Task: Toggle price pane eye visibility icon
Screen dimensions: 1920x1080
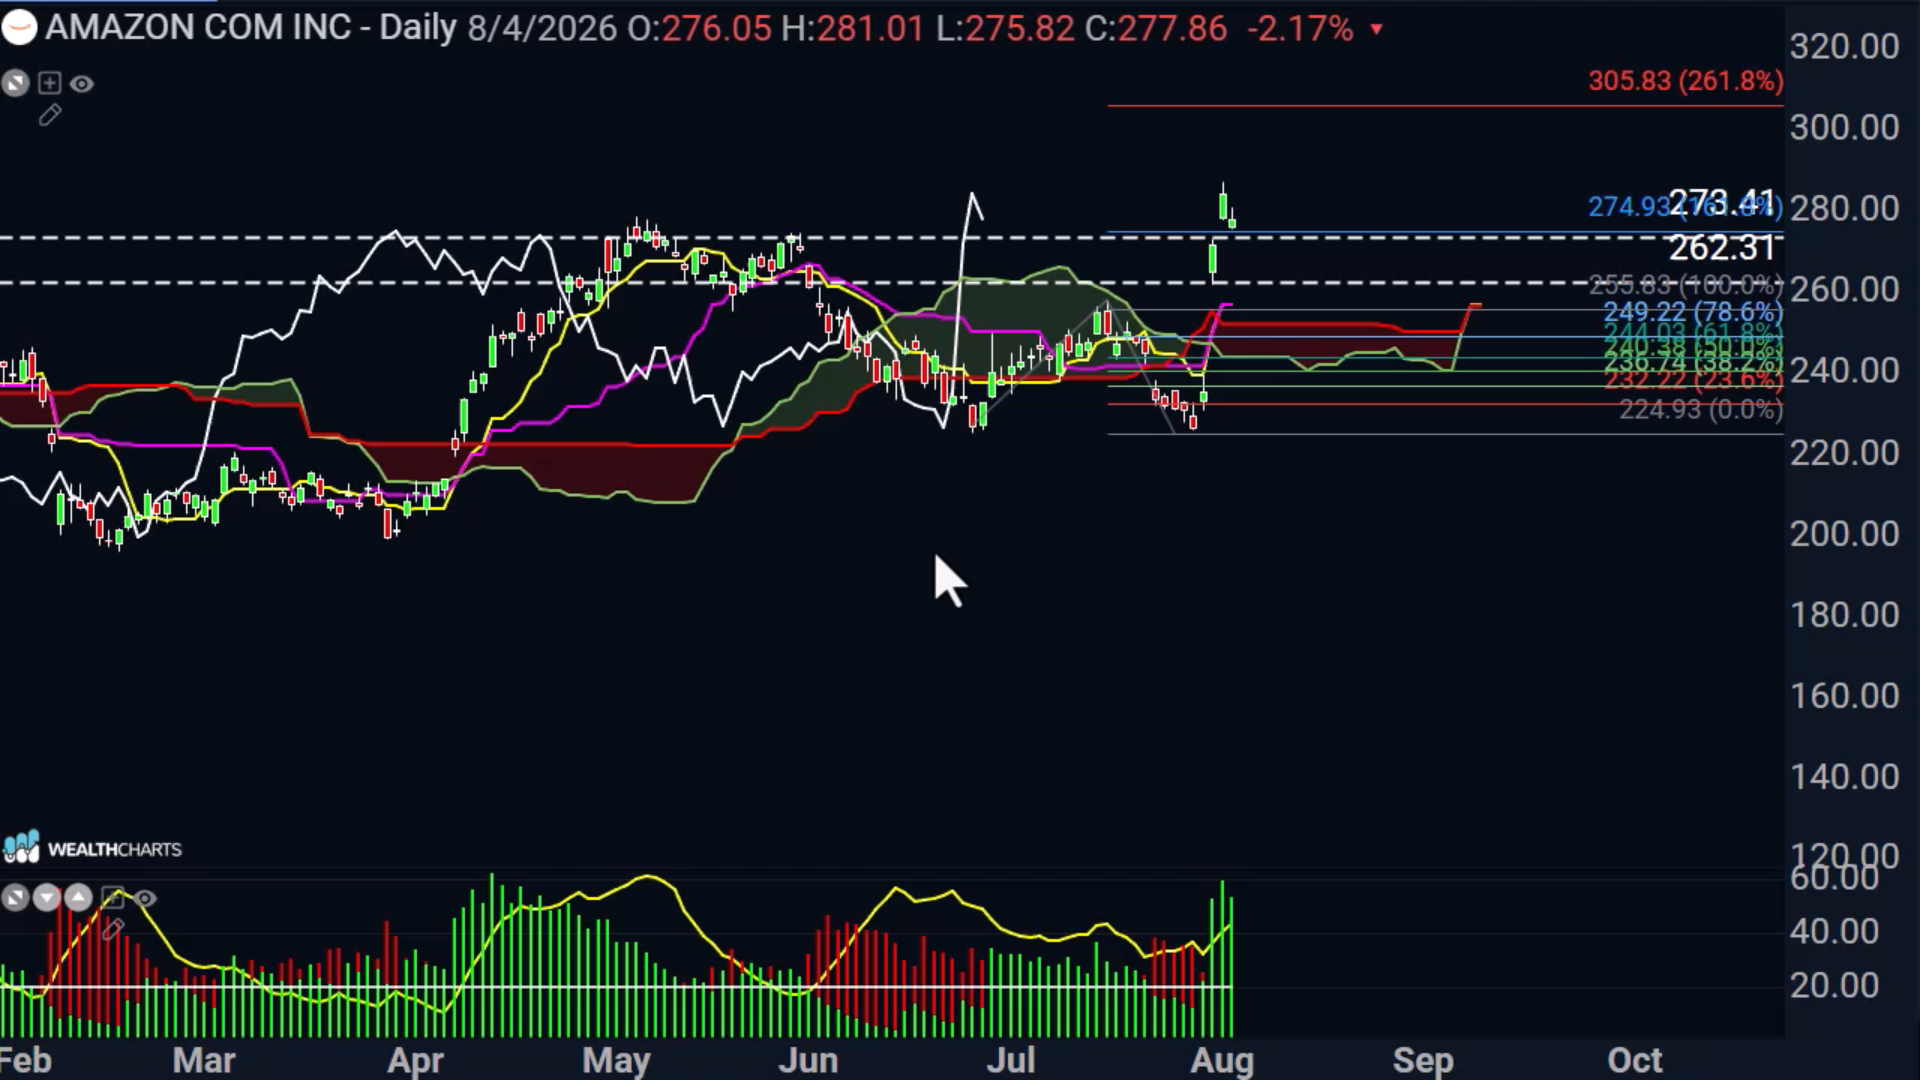Action: point(82,84)
